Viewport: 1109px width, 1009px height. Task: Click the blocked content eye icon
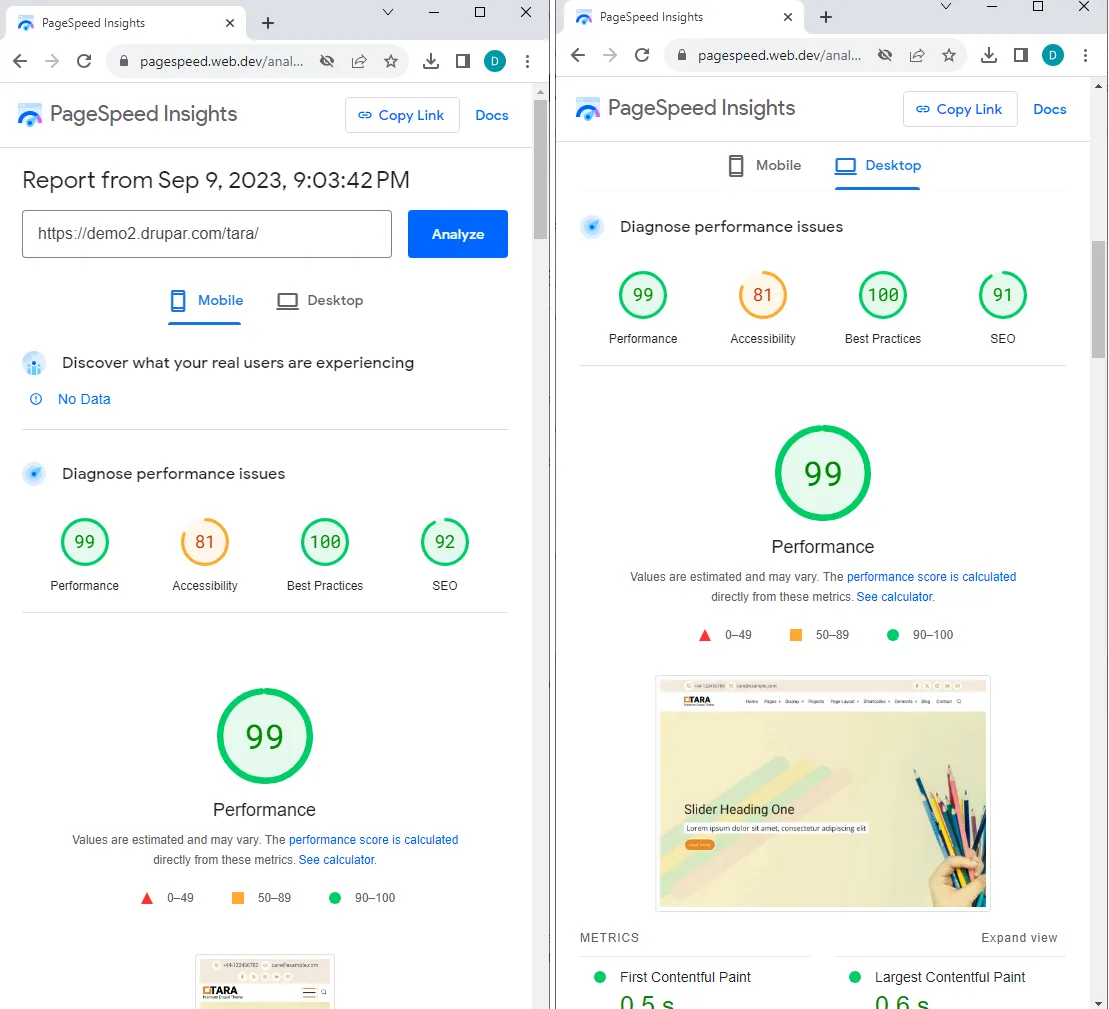pyautogui.click(x=327, y=61)
